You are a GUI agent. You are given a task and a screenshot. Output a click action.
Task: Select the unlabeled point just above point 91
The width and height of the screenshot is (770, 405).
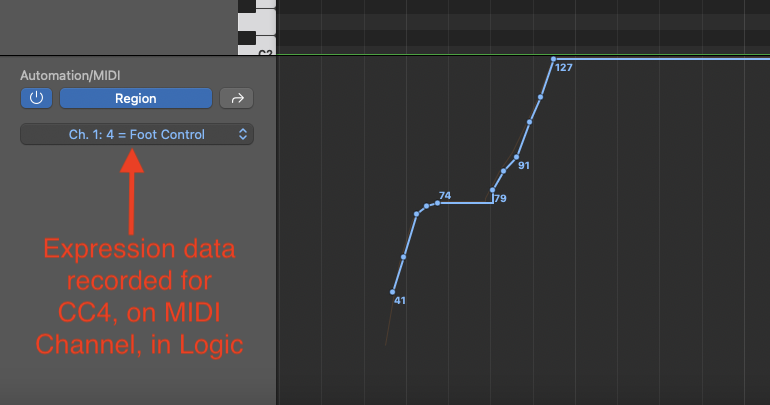529,121
